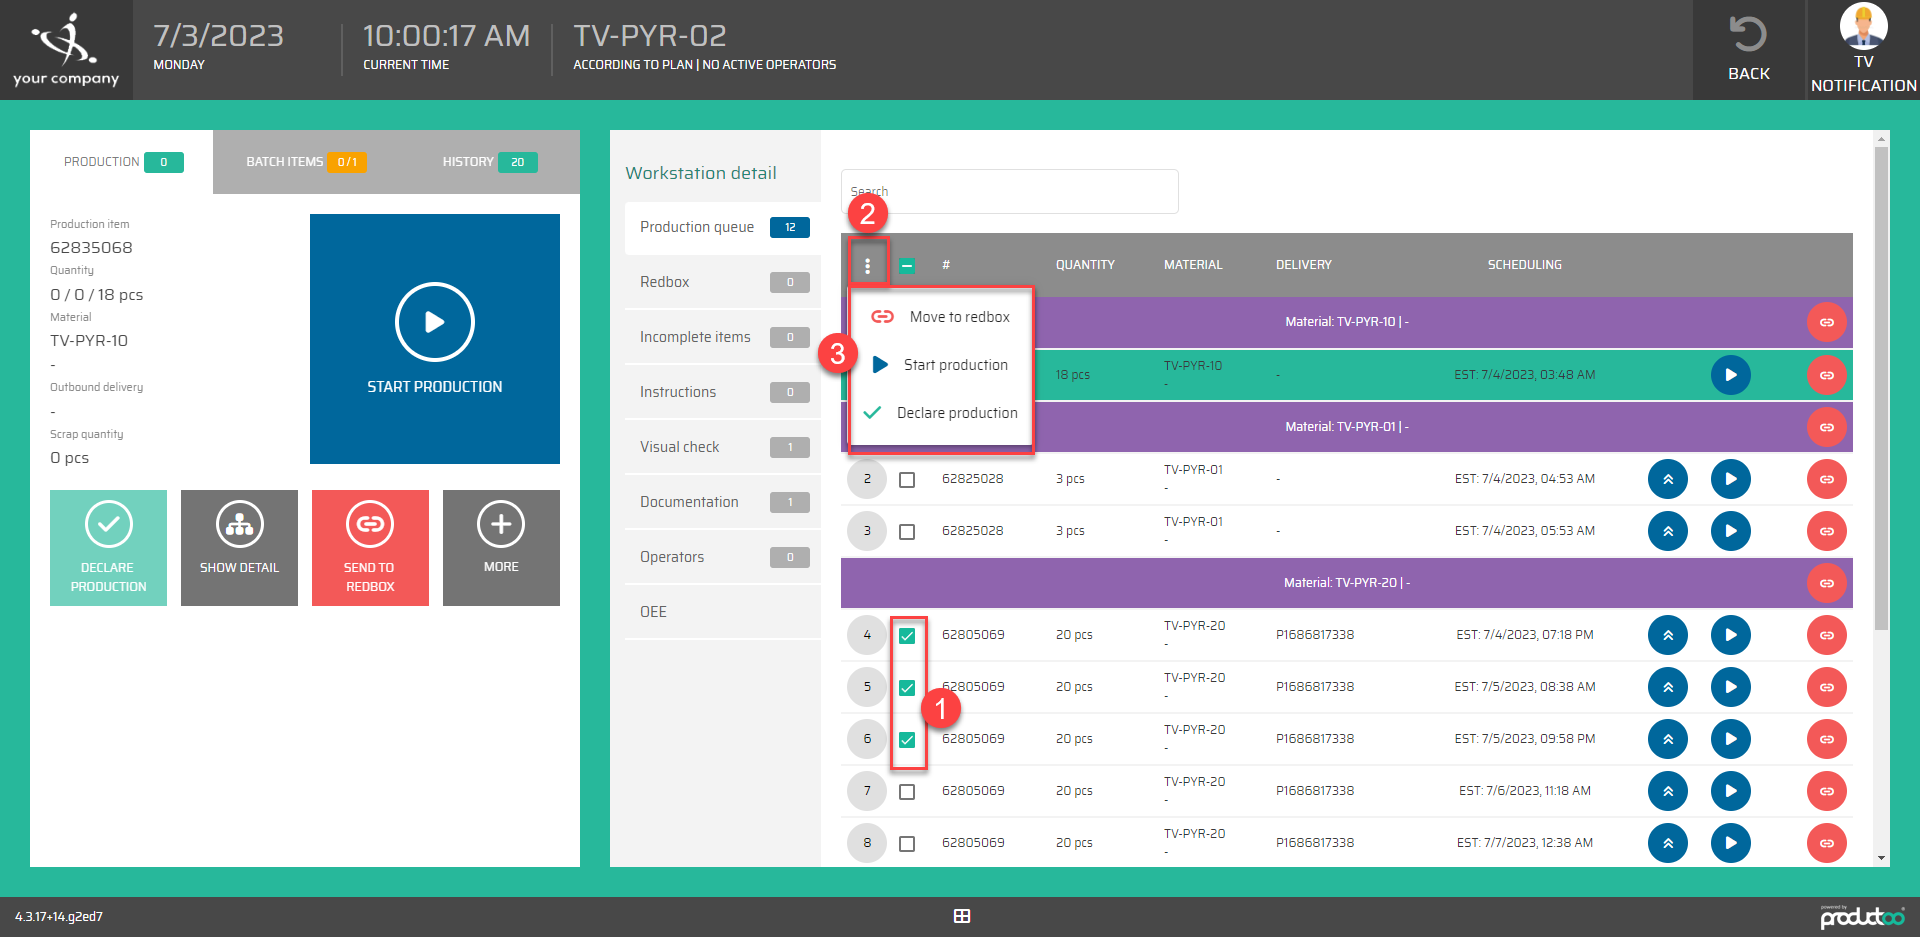The image size is (1920, 937).
Task: Open the TV Notification user avatar
Action: (1863, 27)
